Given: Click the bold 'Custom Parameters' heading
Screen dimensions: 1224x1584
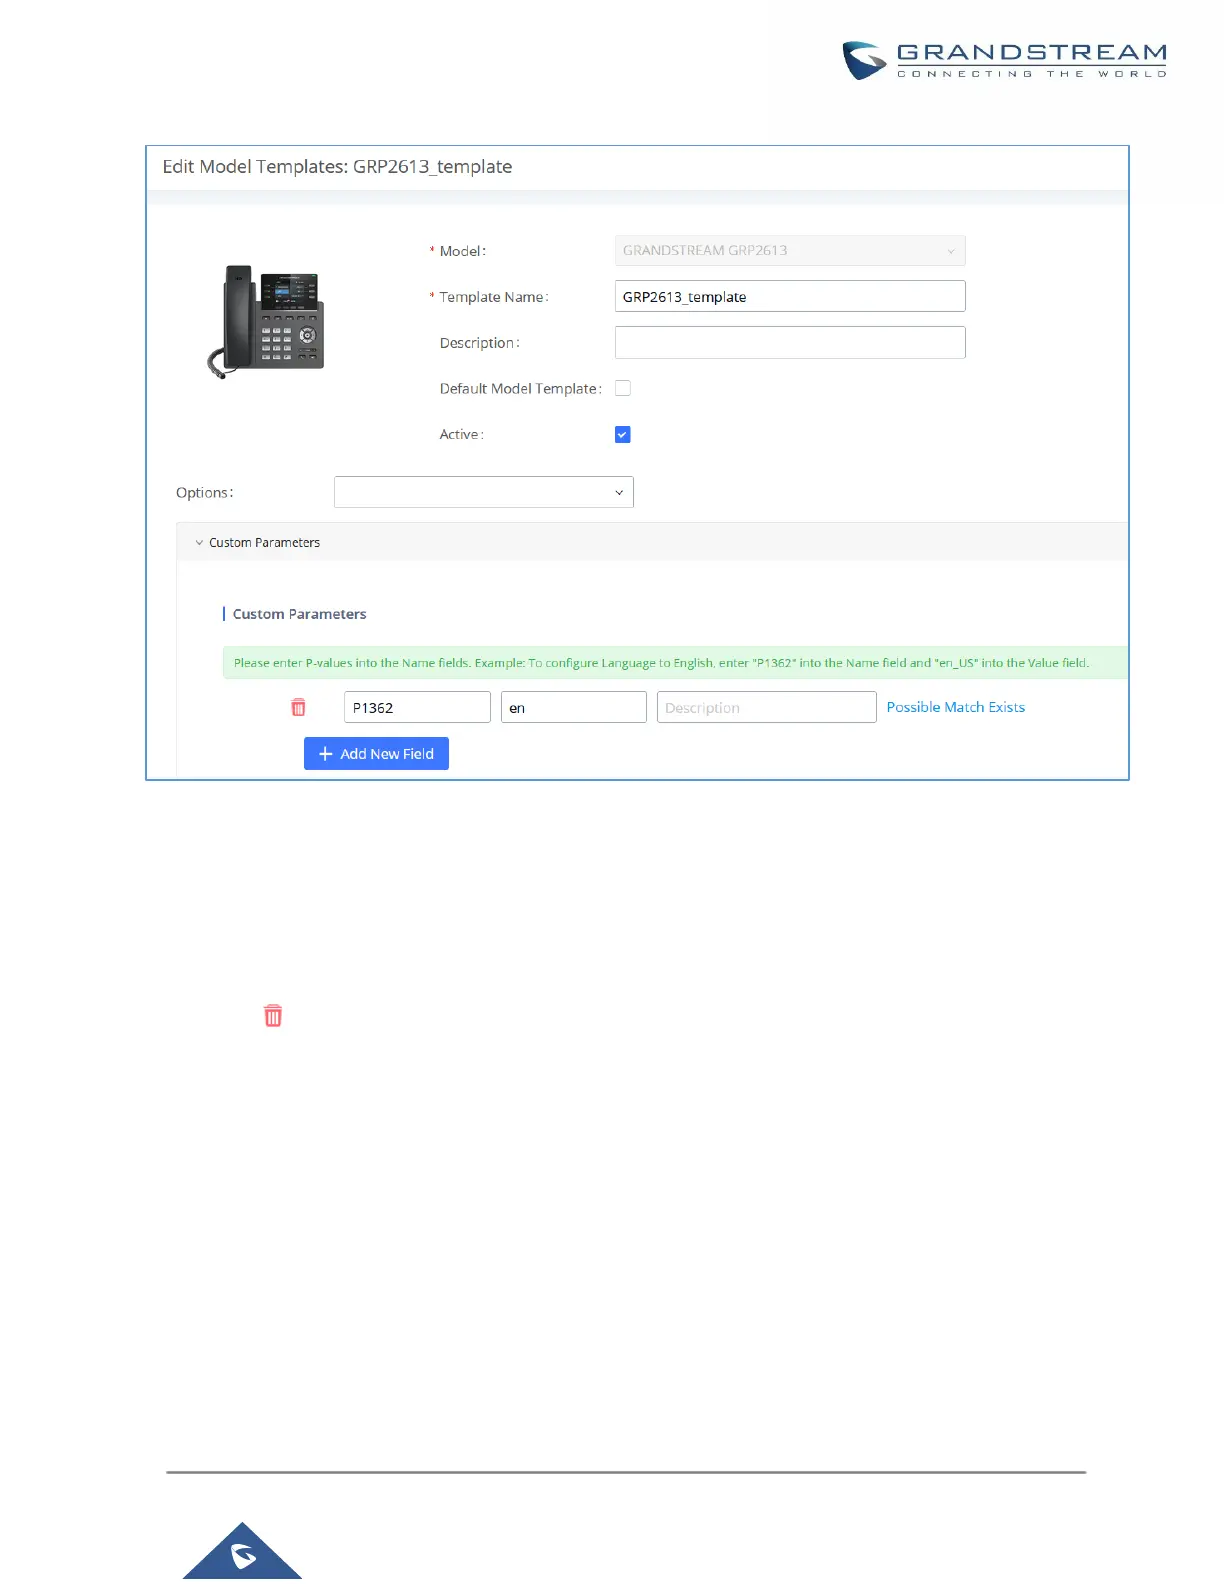Looking at the screenshot, I should pyautogui.click(x=299, y=614).
